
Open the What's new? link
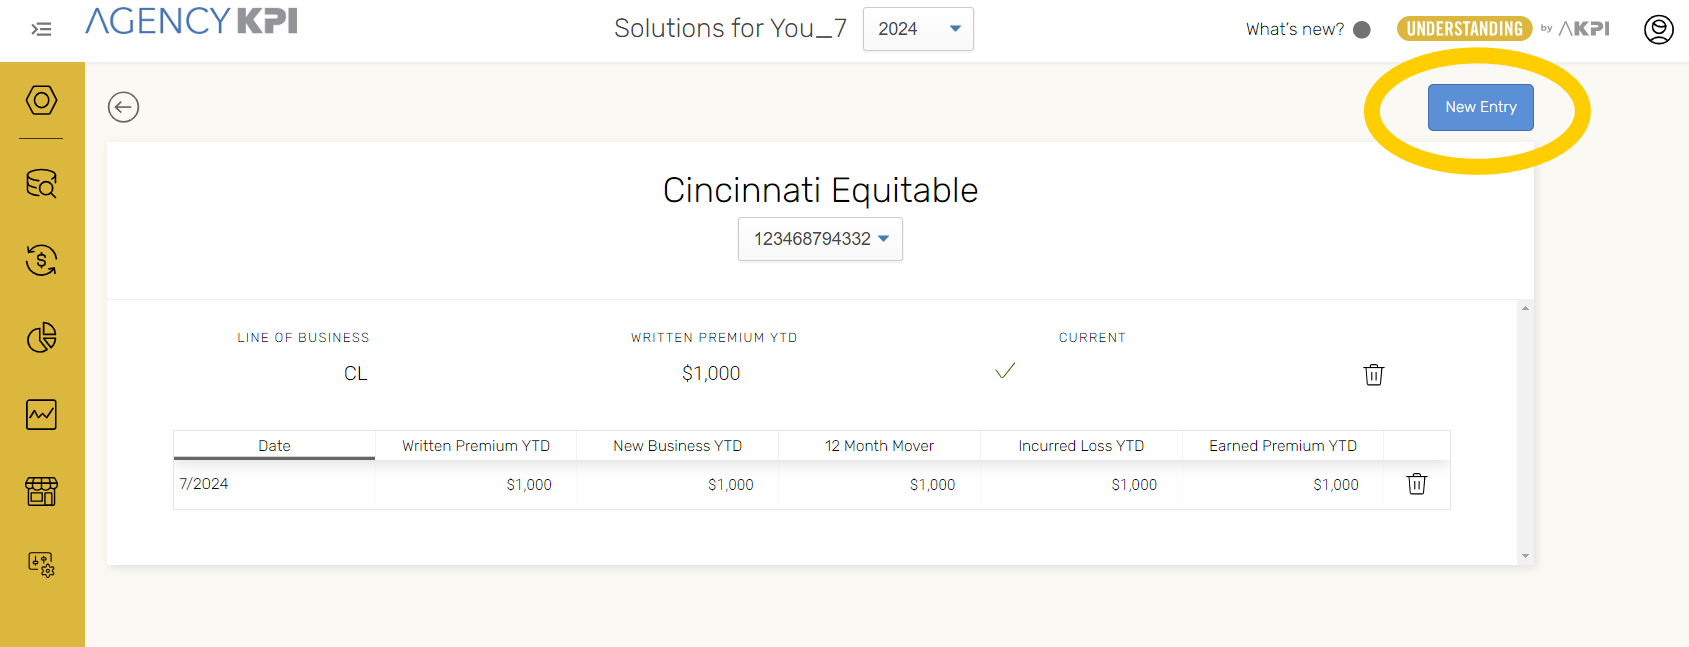tap(1295, 29)
